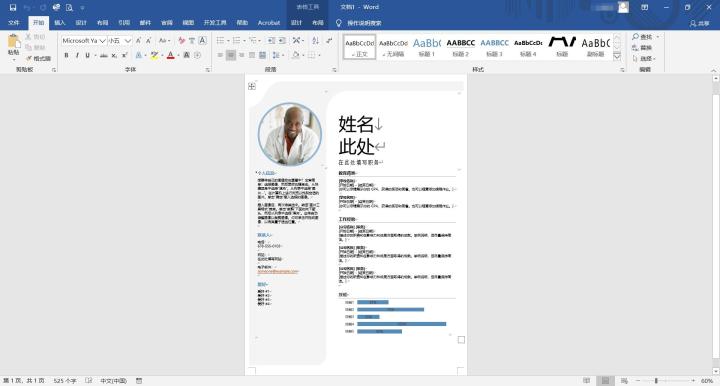Open paragraph shading color dropdown

303,56
